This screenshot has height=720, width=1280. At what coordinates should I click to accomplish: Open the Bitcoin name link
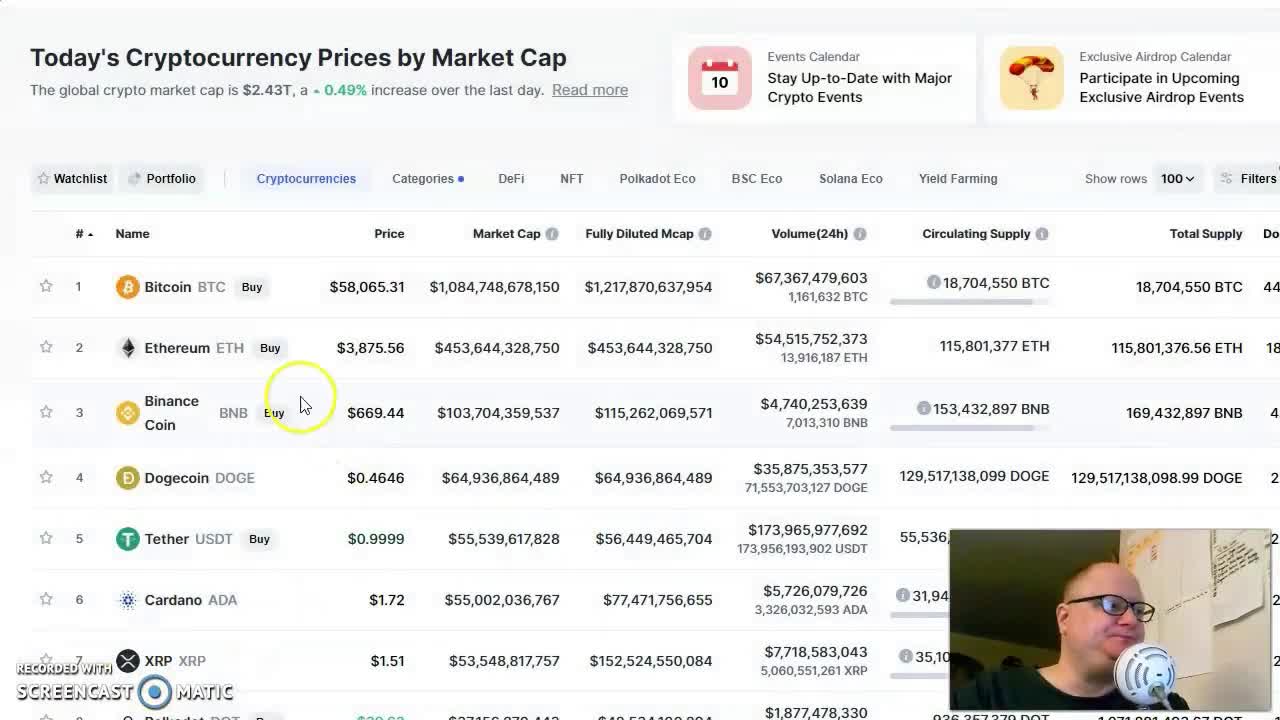[x=168, y=287]
